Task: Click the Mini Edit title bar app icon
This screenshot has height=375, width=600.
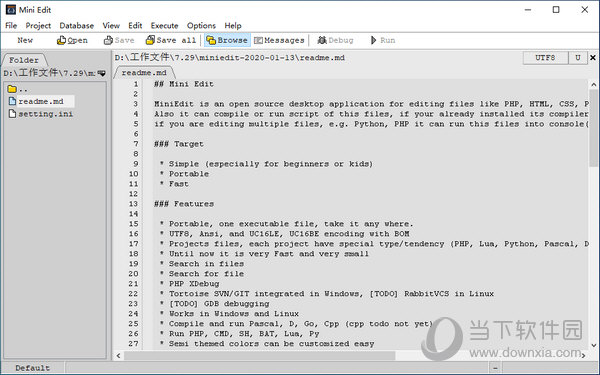Action: 11,10
